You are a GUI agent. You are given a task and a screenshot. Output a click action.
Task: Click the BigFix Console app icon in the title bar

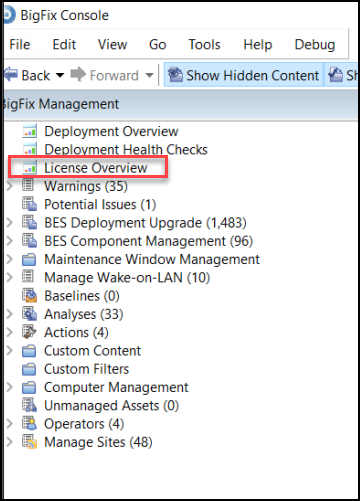(10, 15)
